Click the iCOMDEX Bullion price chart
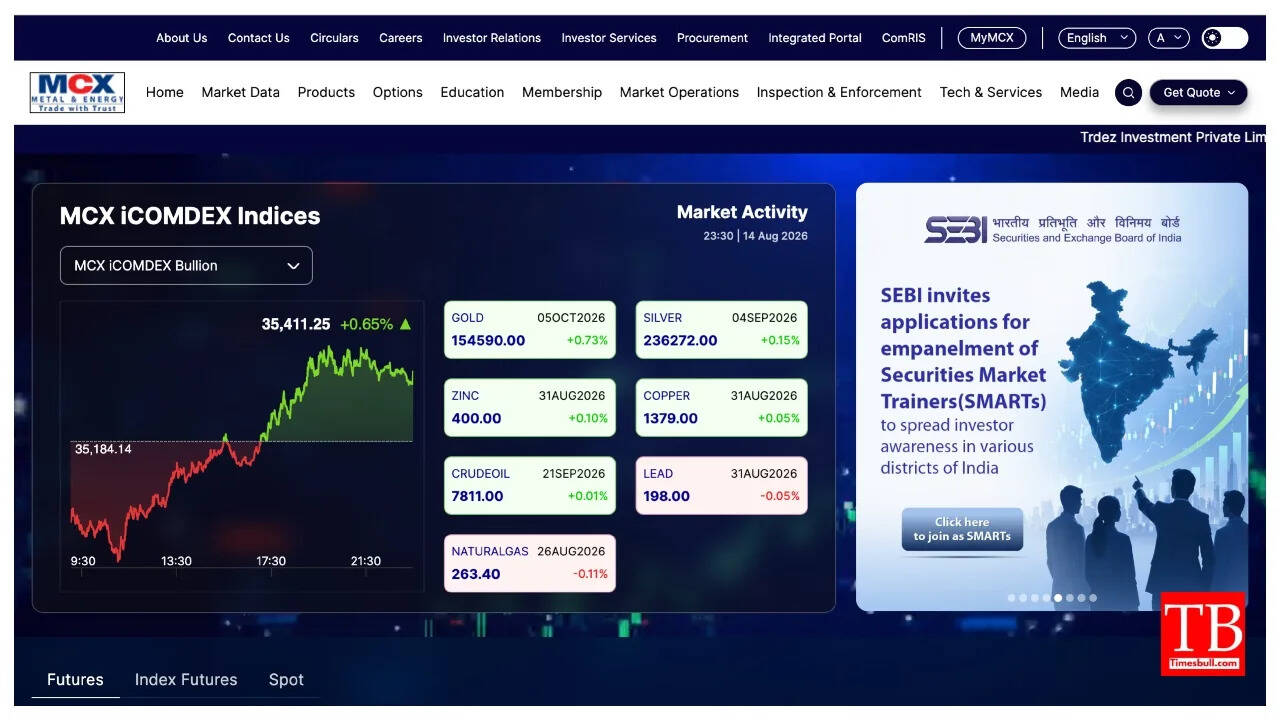The height and width of the screenshot is (720, 1280). [x=242, y=446]
